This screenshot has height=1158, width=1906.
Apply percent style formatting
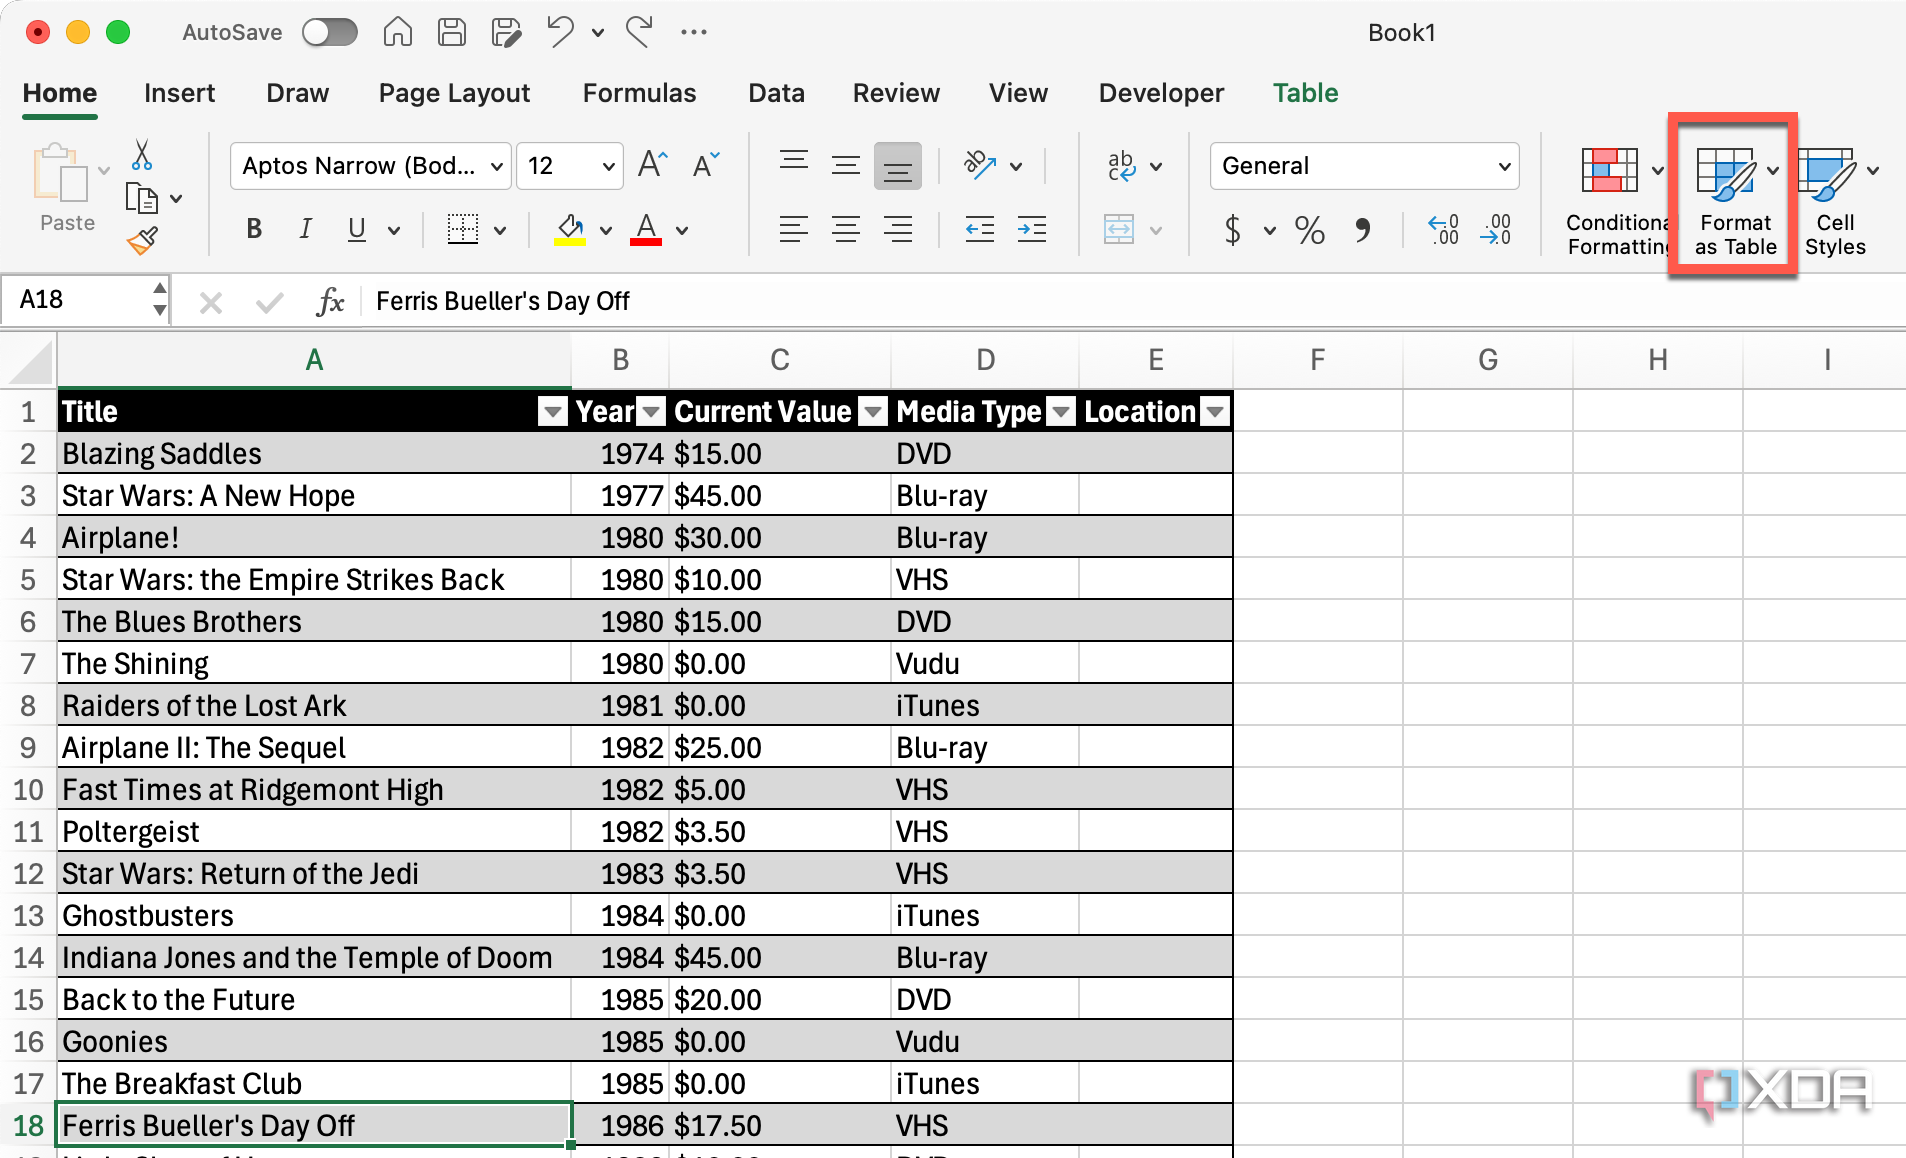pos(1307,231)
